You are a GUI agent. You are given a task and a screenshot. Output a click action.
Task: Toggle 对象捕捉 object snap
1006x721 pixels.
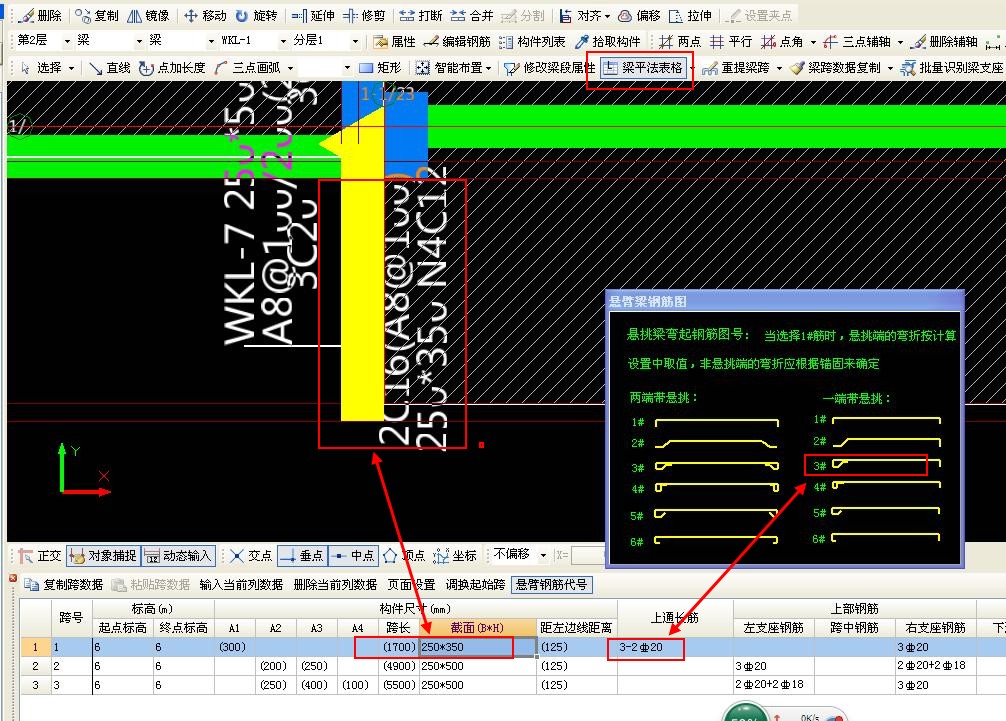point(103,556)
